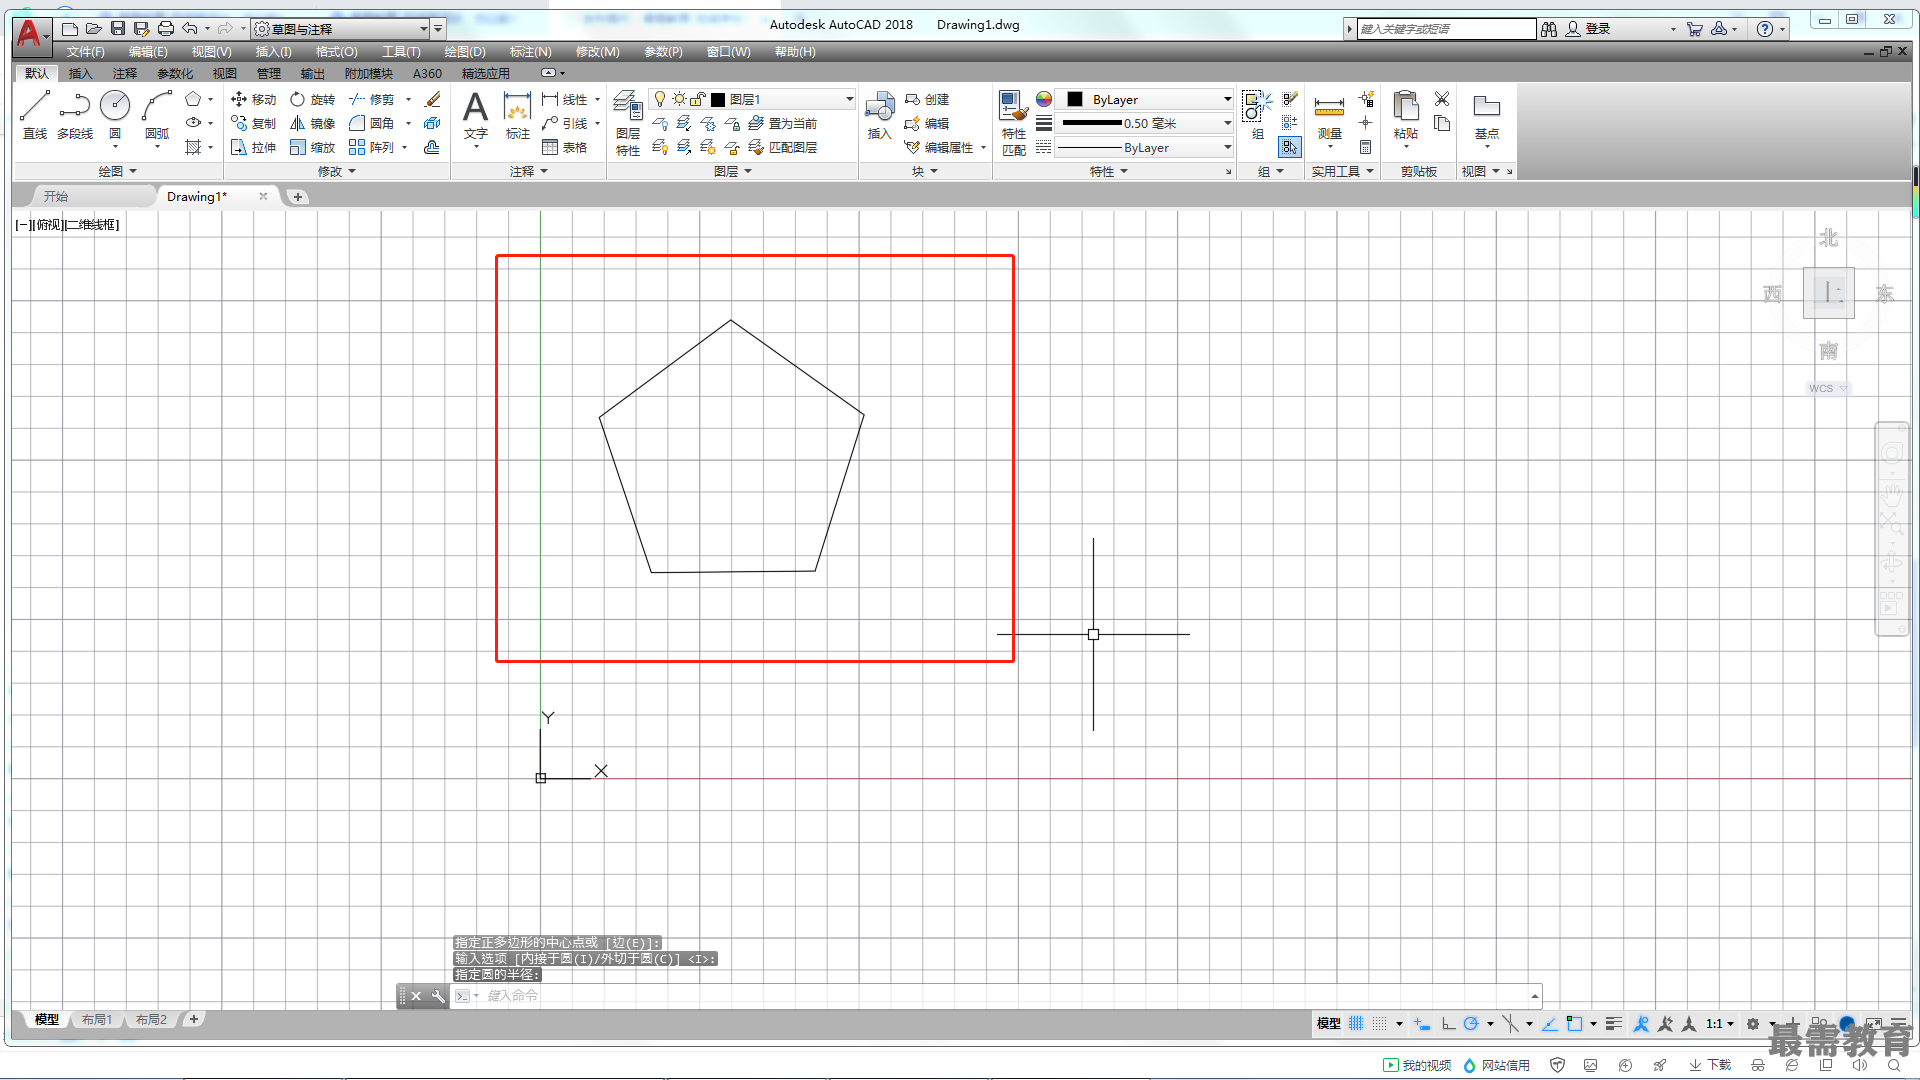Click the Save icon in quick access toolbar

(x=118, y=28)
